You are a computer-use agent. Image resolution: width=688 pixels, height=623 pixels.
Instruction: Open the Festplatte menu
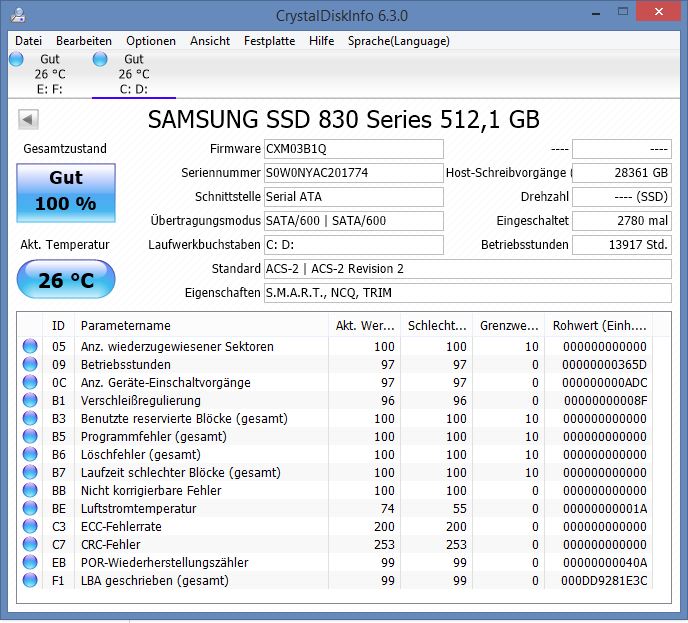[x=269, y=41]
